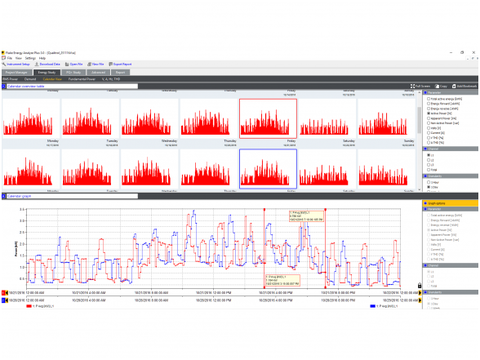
Task: Enable Apparent Power in the upper parameter list
Action: (429, 118)
